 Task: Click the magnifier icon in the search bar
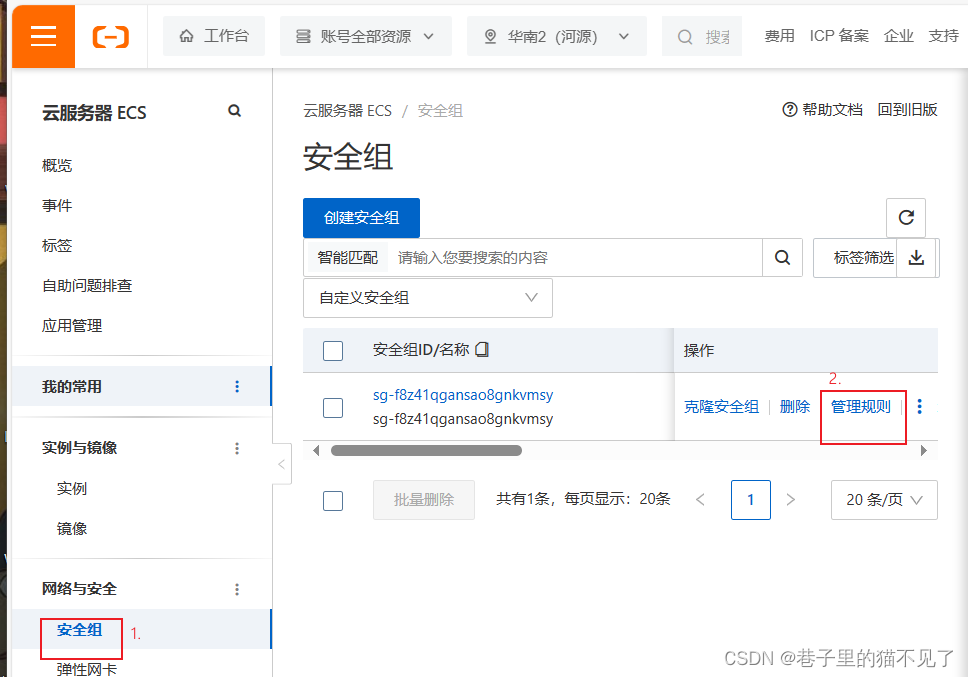pyautogui.click(x=782, y=258)
